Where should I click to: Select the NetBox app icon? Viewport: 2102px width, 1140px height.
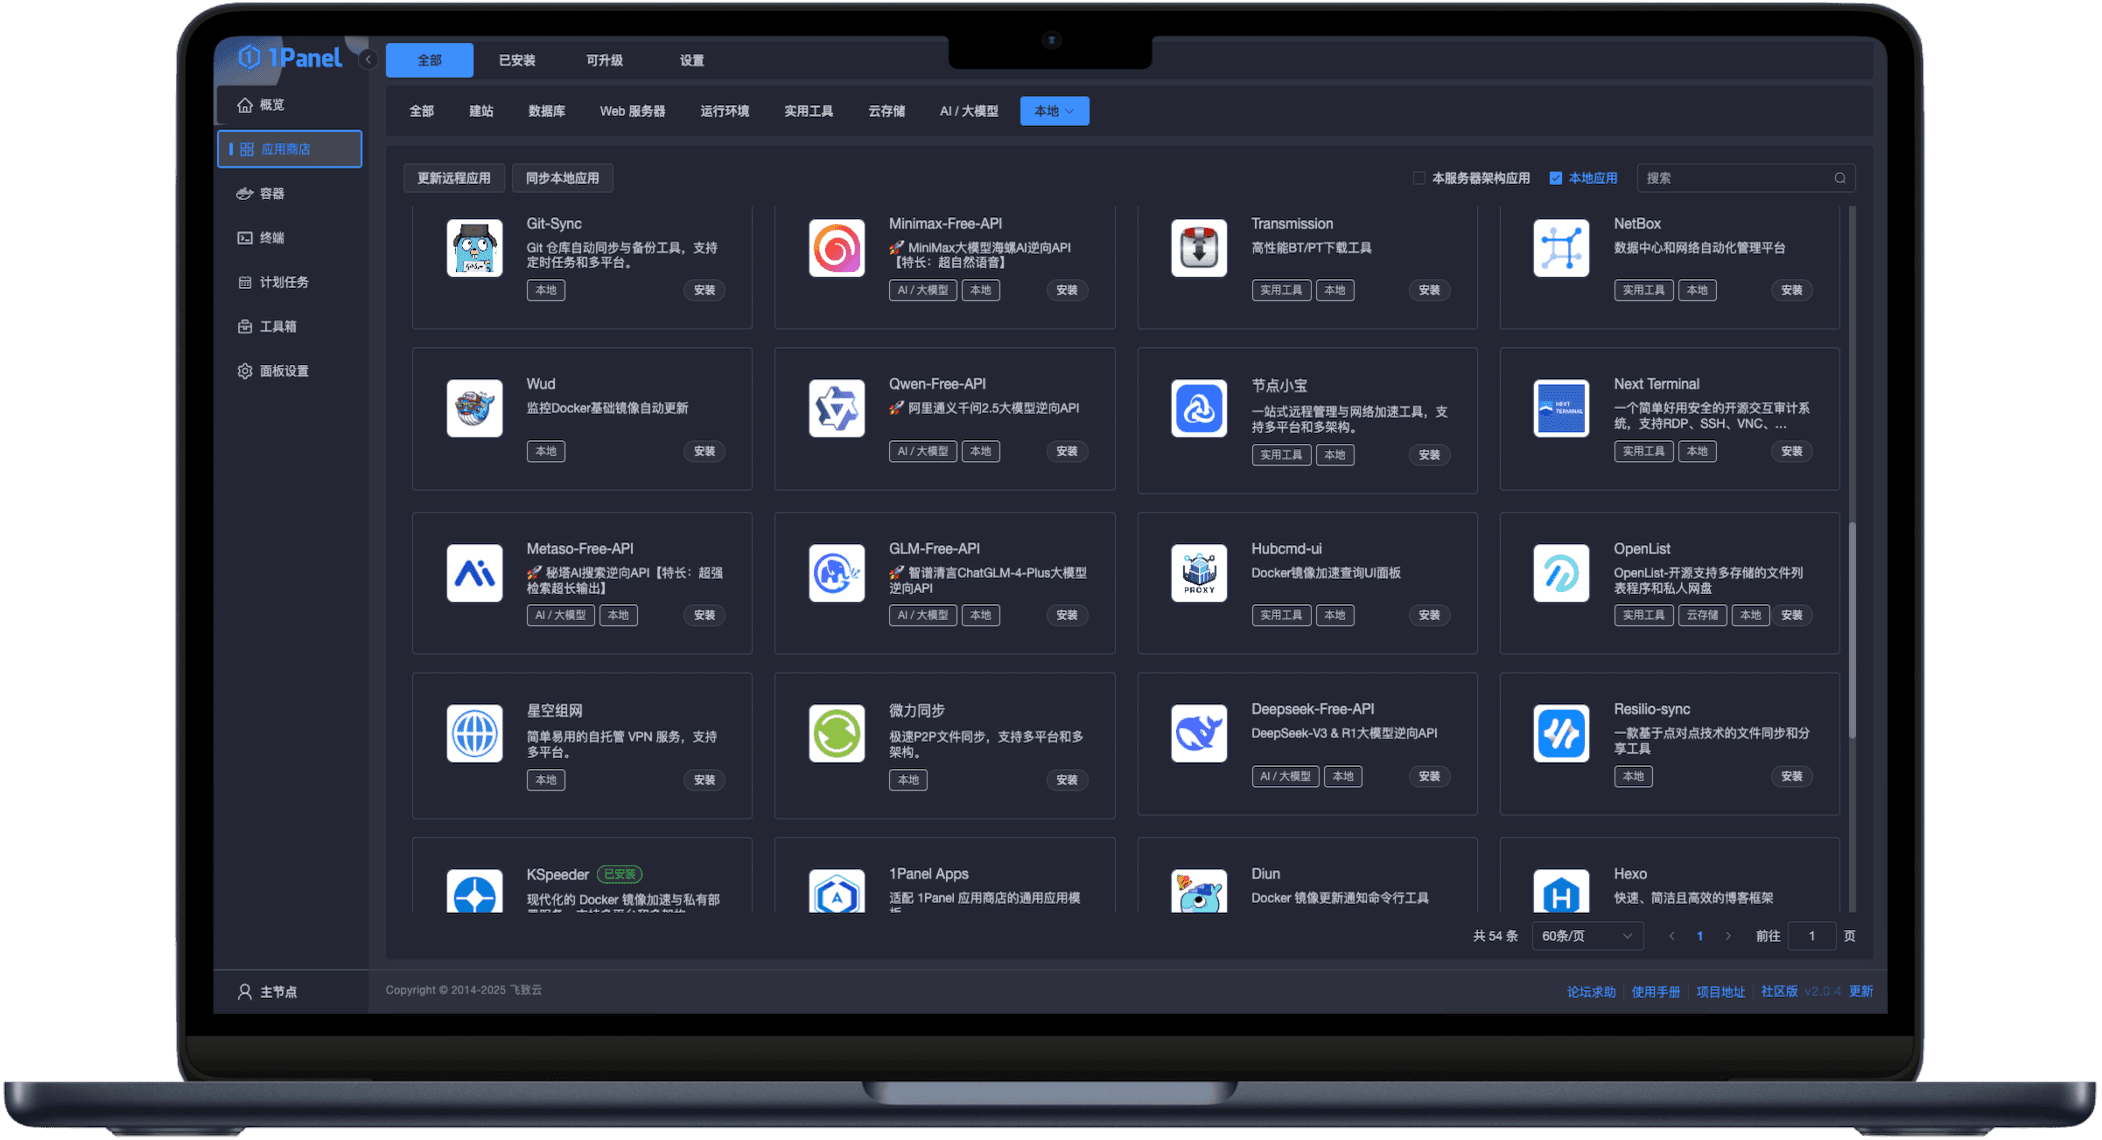[1561, 248]
